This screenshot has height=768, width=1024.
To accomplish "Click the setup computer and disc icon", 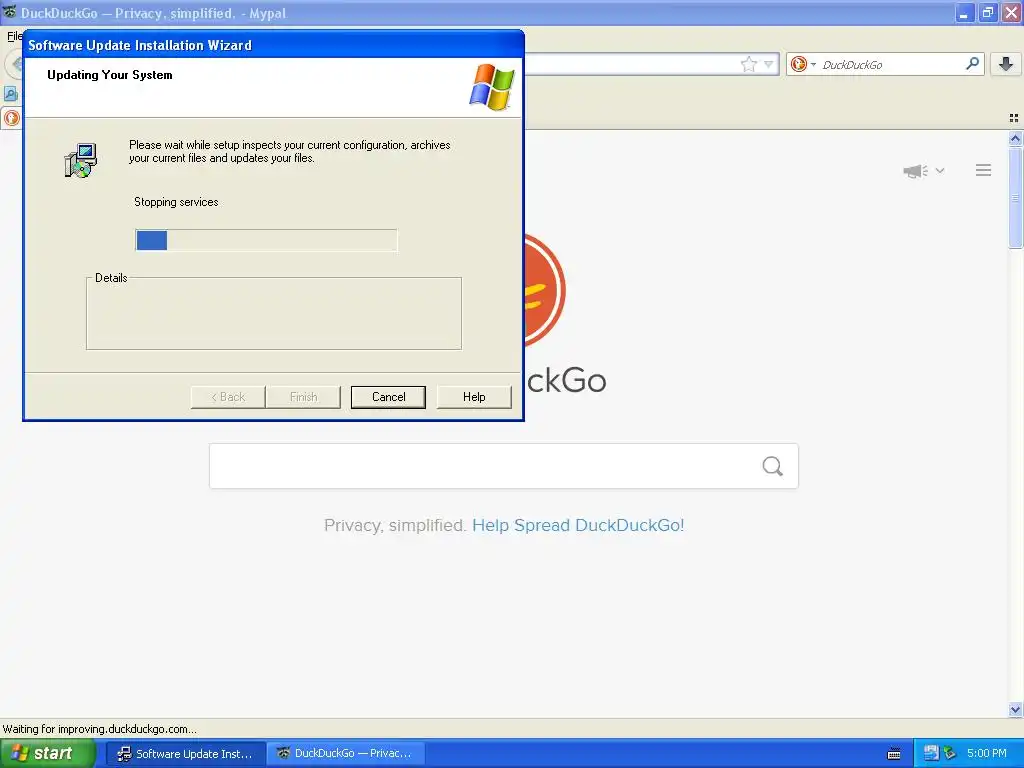I will pos(81,160).
